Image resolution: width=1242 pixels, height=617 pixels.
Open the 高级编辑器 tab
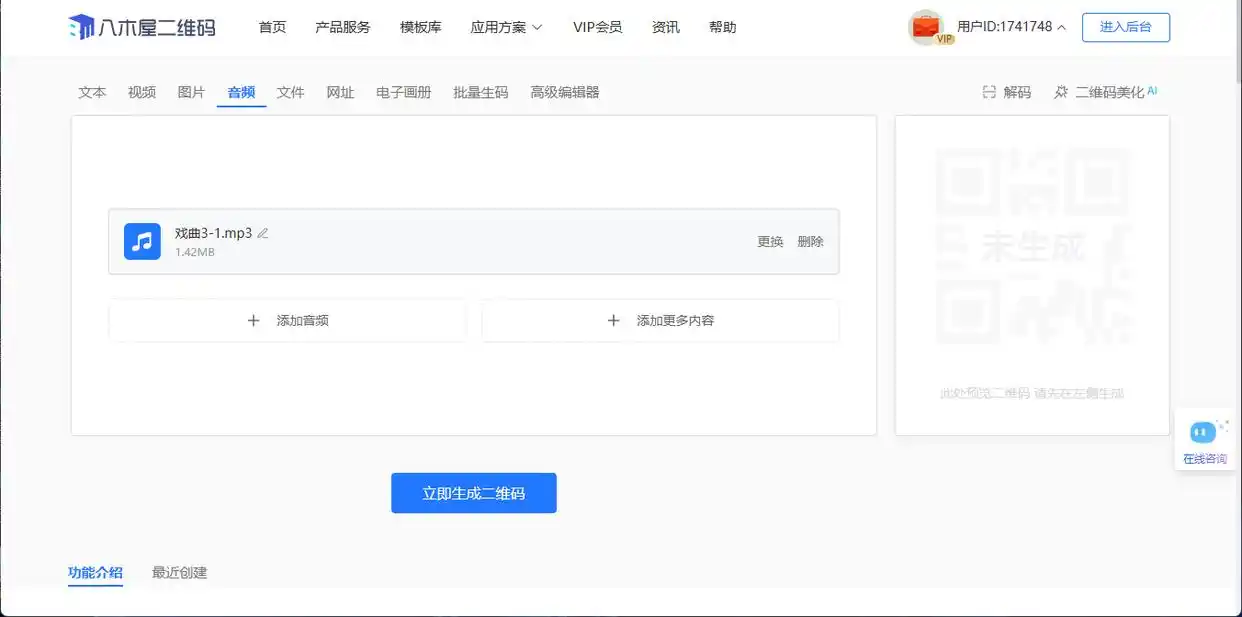[x=565, y=92]
